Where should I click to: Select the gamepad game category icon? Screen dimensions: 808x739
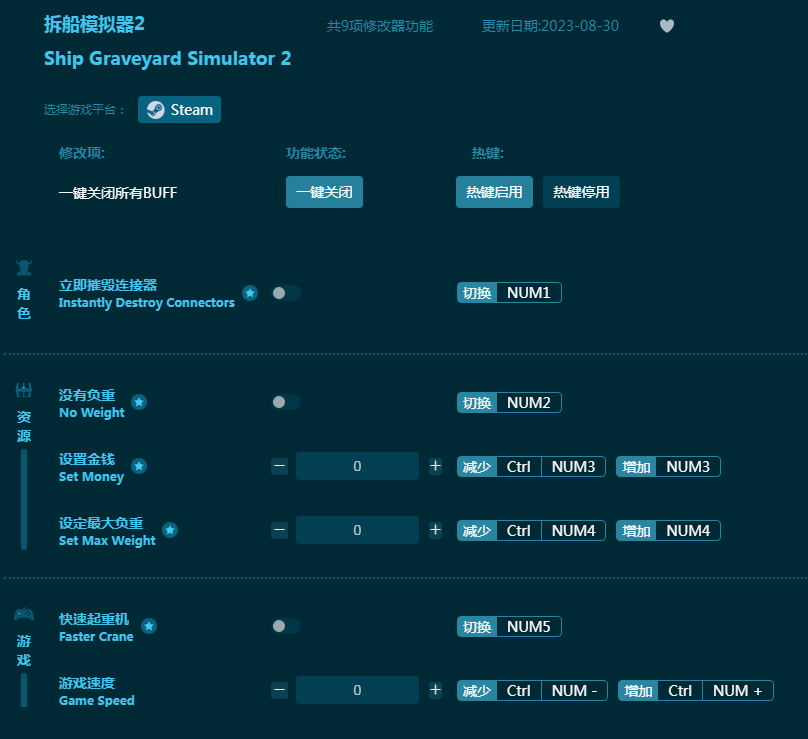click(x=24, y=614)
